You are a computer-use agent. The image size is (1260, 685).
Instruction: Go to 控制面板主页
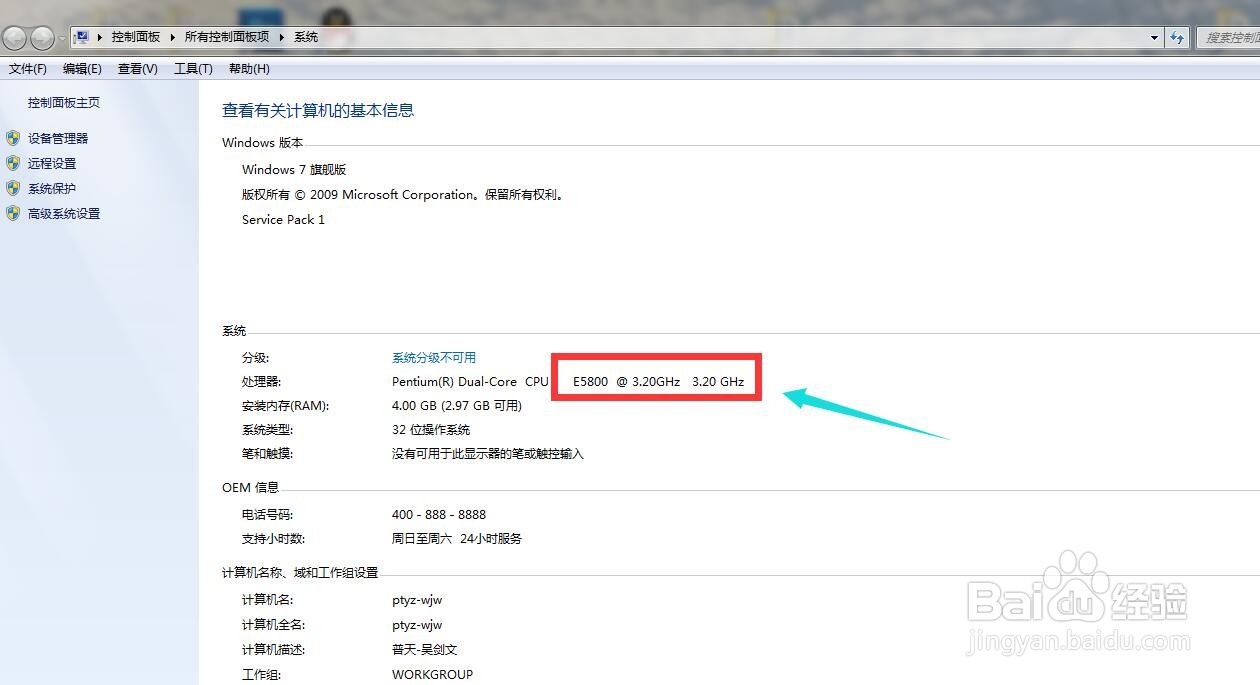63,102
